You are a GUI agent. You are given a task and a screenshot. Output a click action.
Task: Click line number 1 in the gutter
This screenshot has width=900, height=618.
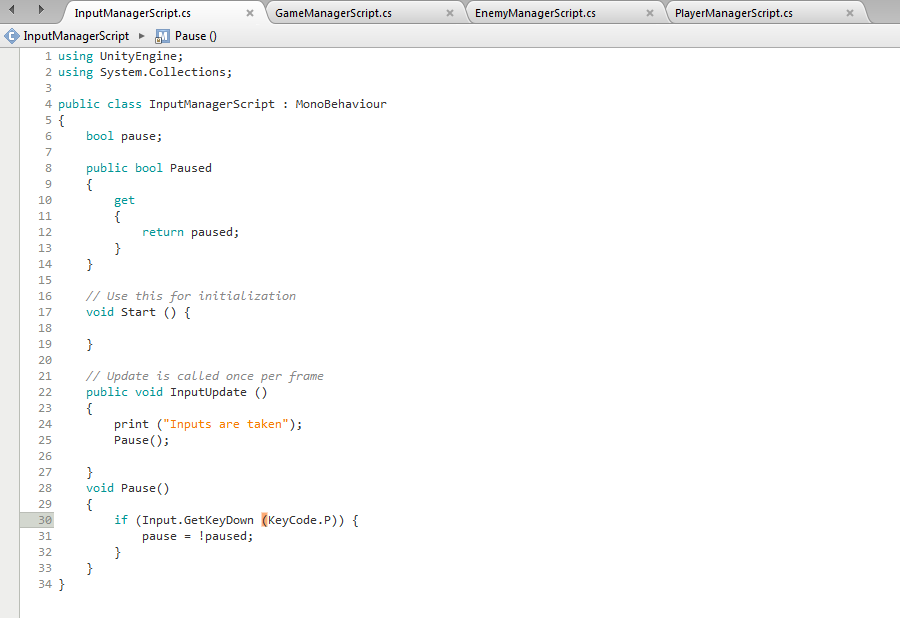[48, 56]
